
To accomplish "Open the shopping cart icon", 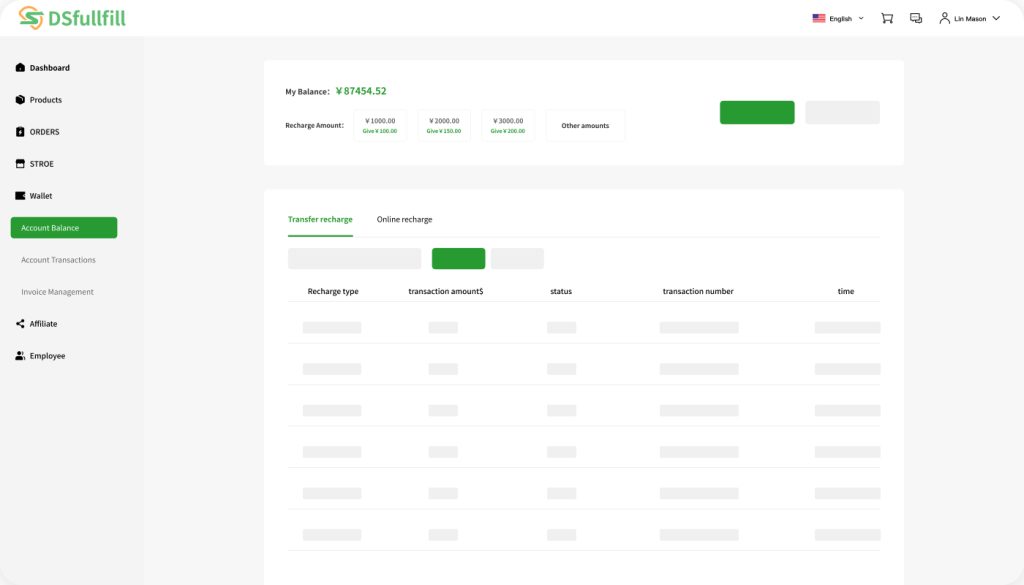I will 887,18.
